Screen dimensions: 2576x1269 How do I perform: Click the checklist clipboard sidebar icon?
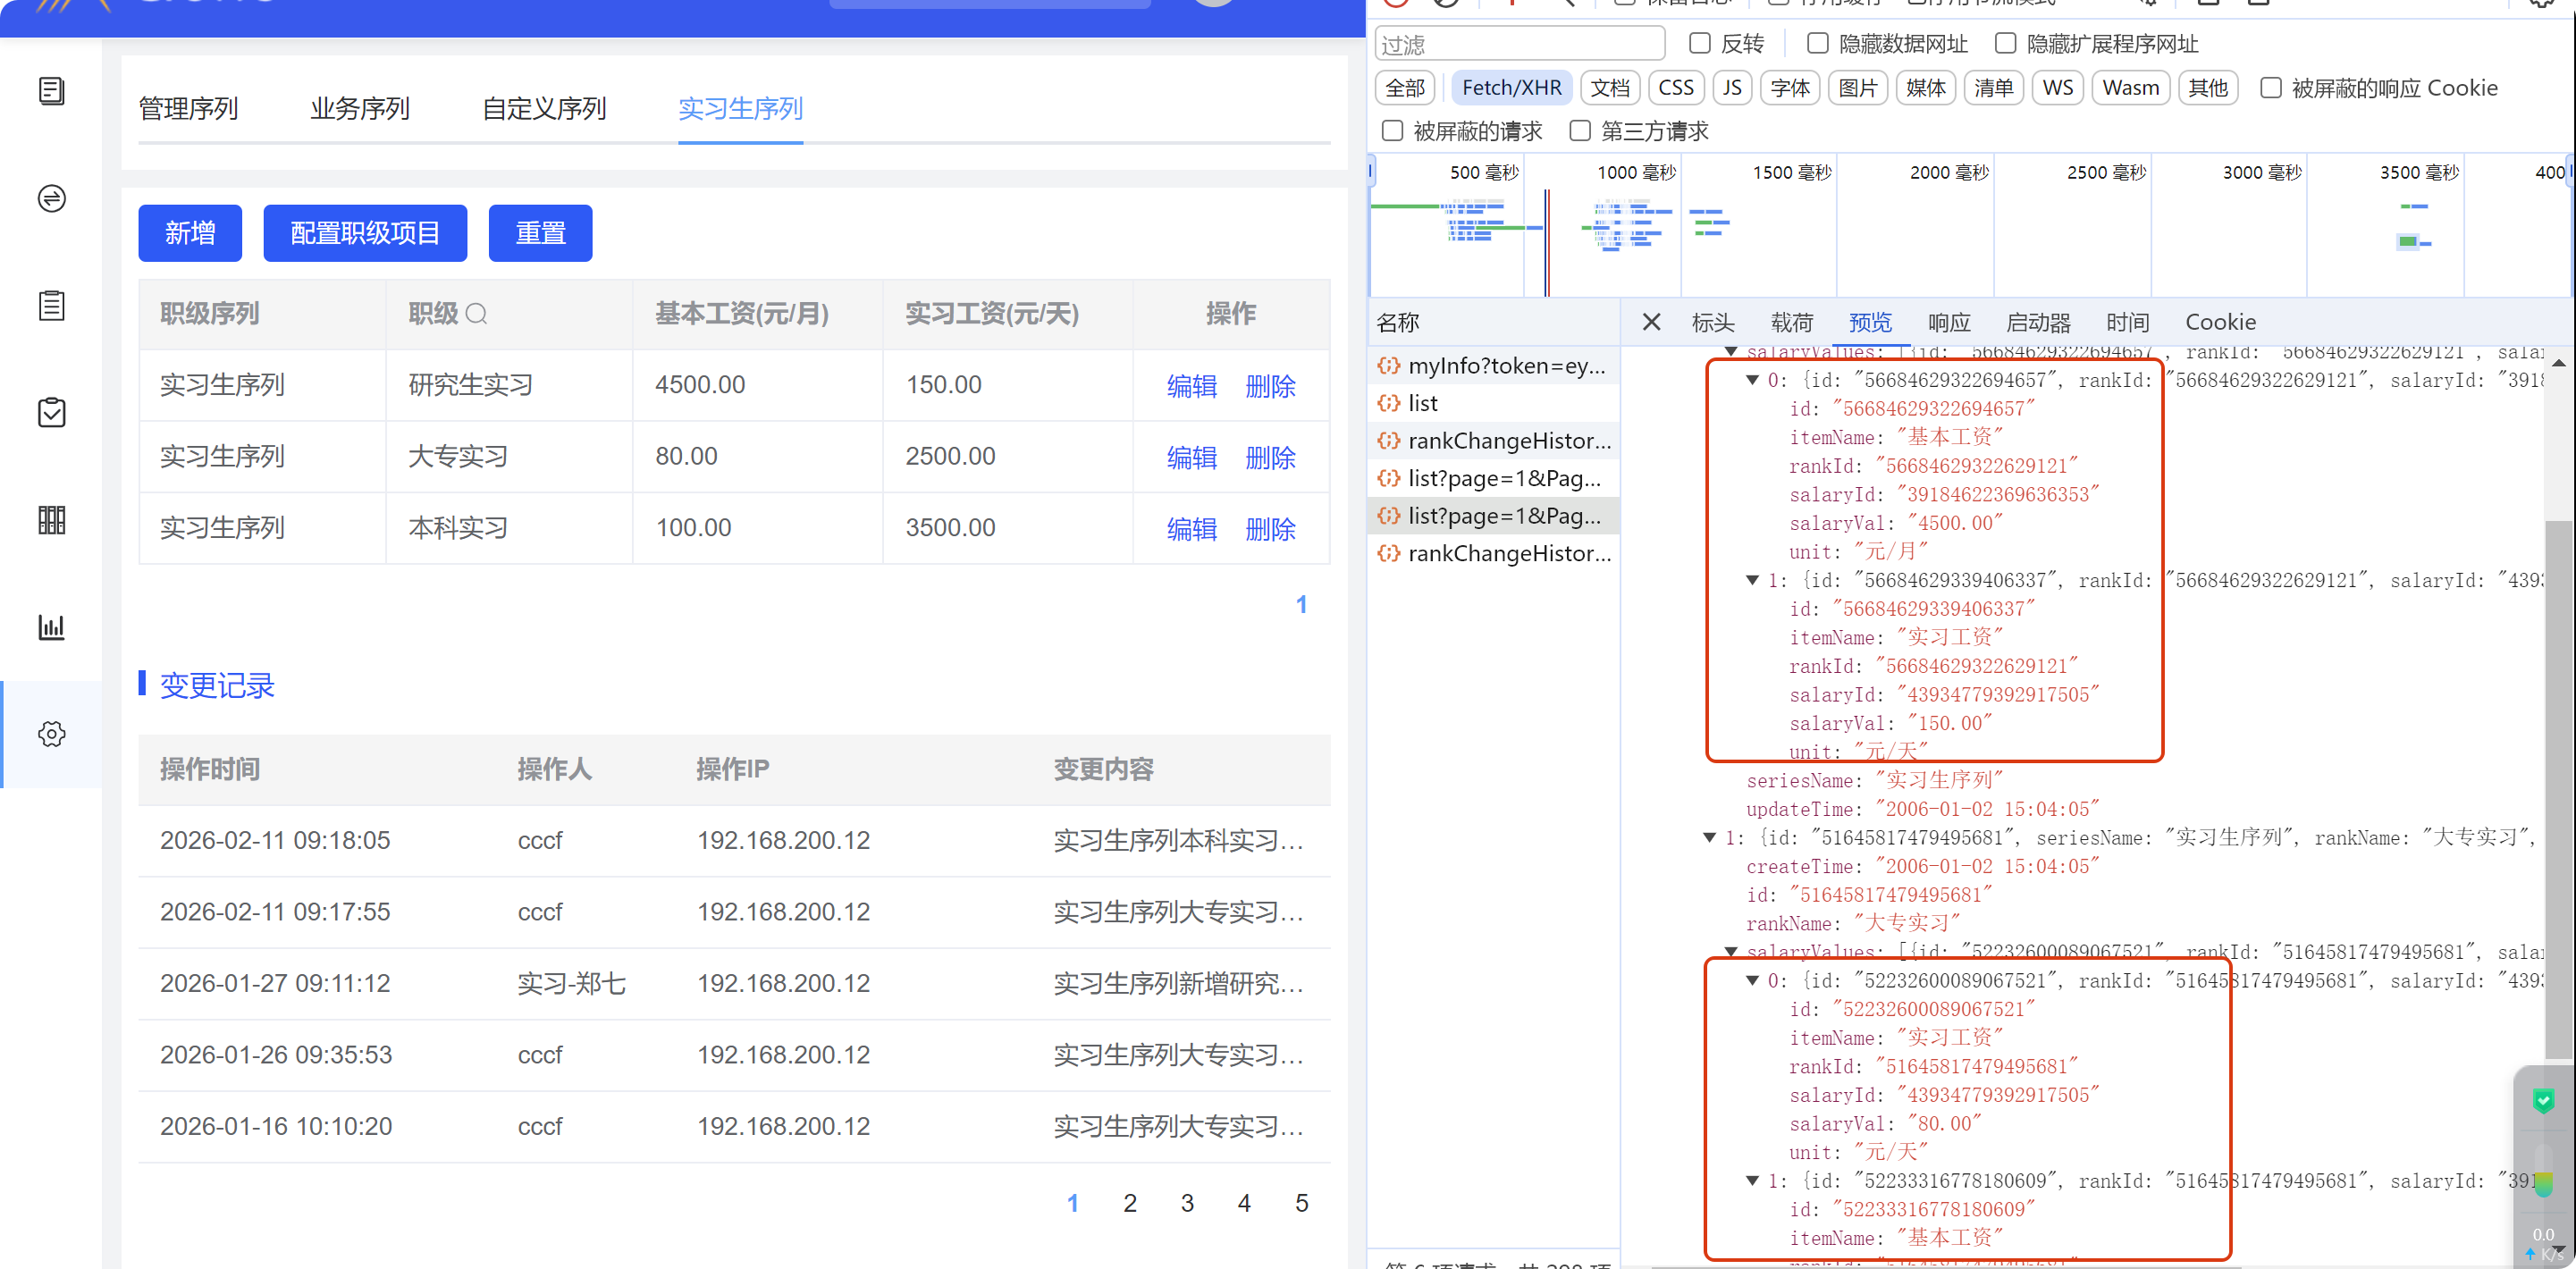52,412
